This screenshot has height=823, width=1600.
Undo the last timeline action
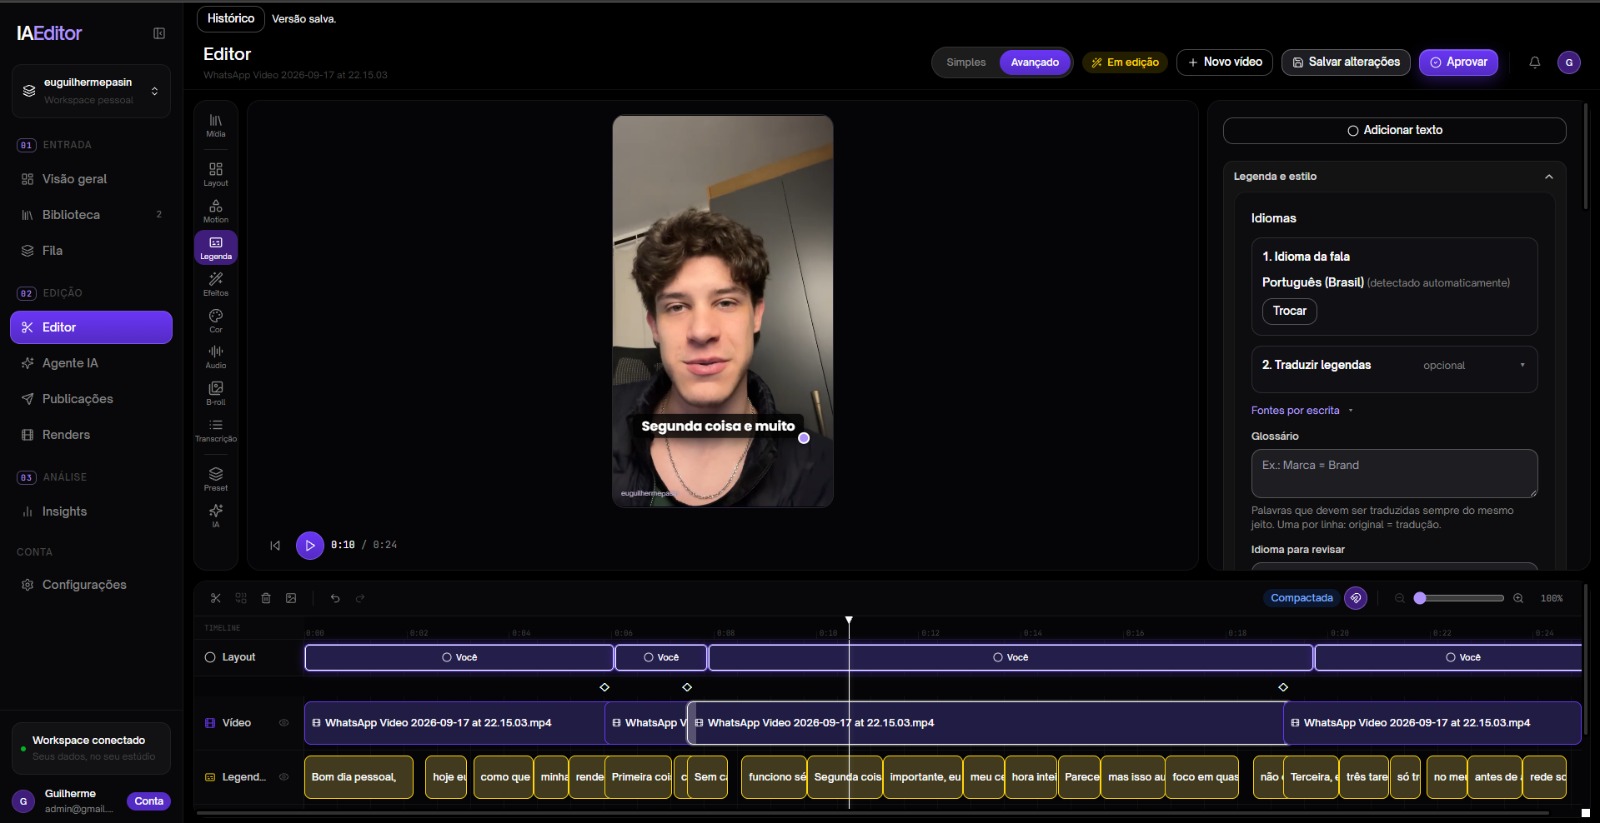pos(335,598)
